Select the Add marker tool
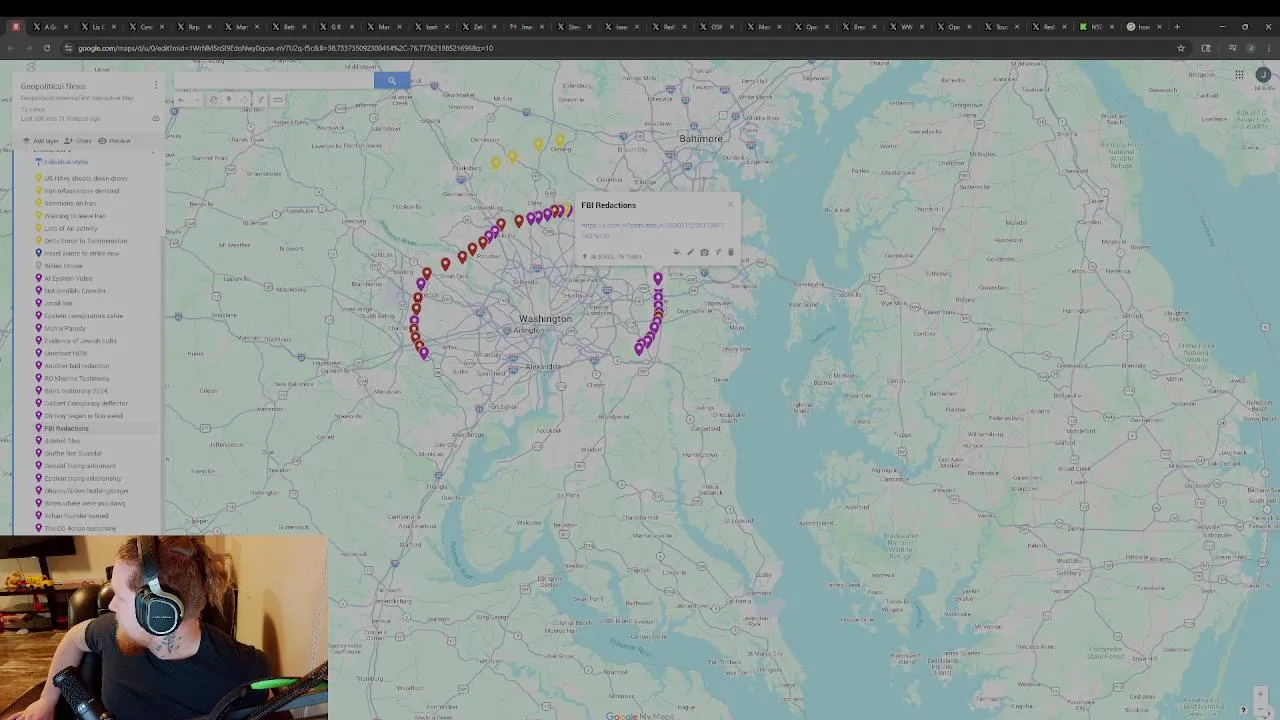Screen dimensions: 1280x720 (229, 100)
